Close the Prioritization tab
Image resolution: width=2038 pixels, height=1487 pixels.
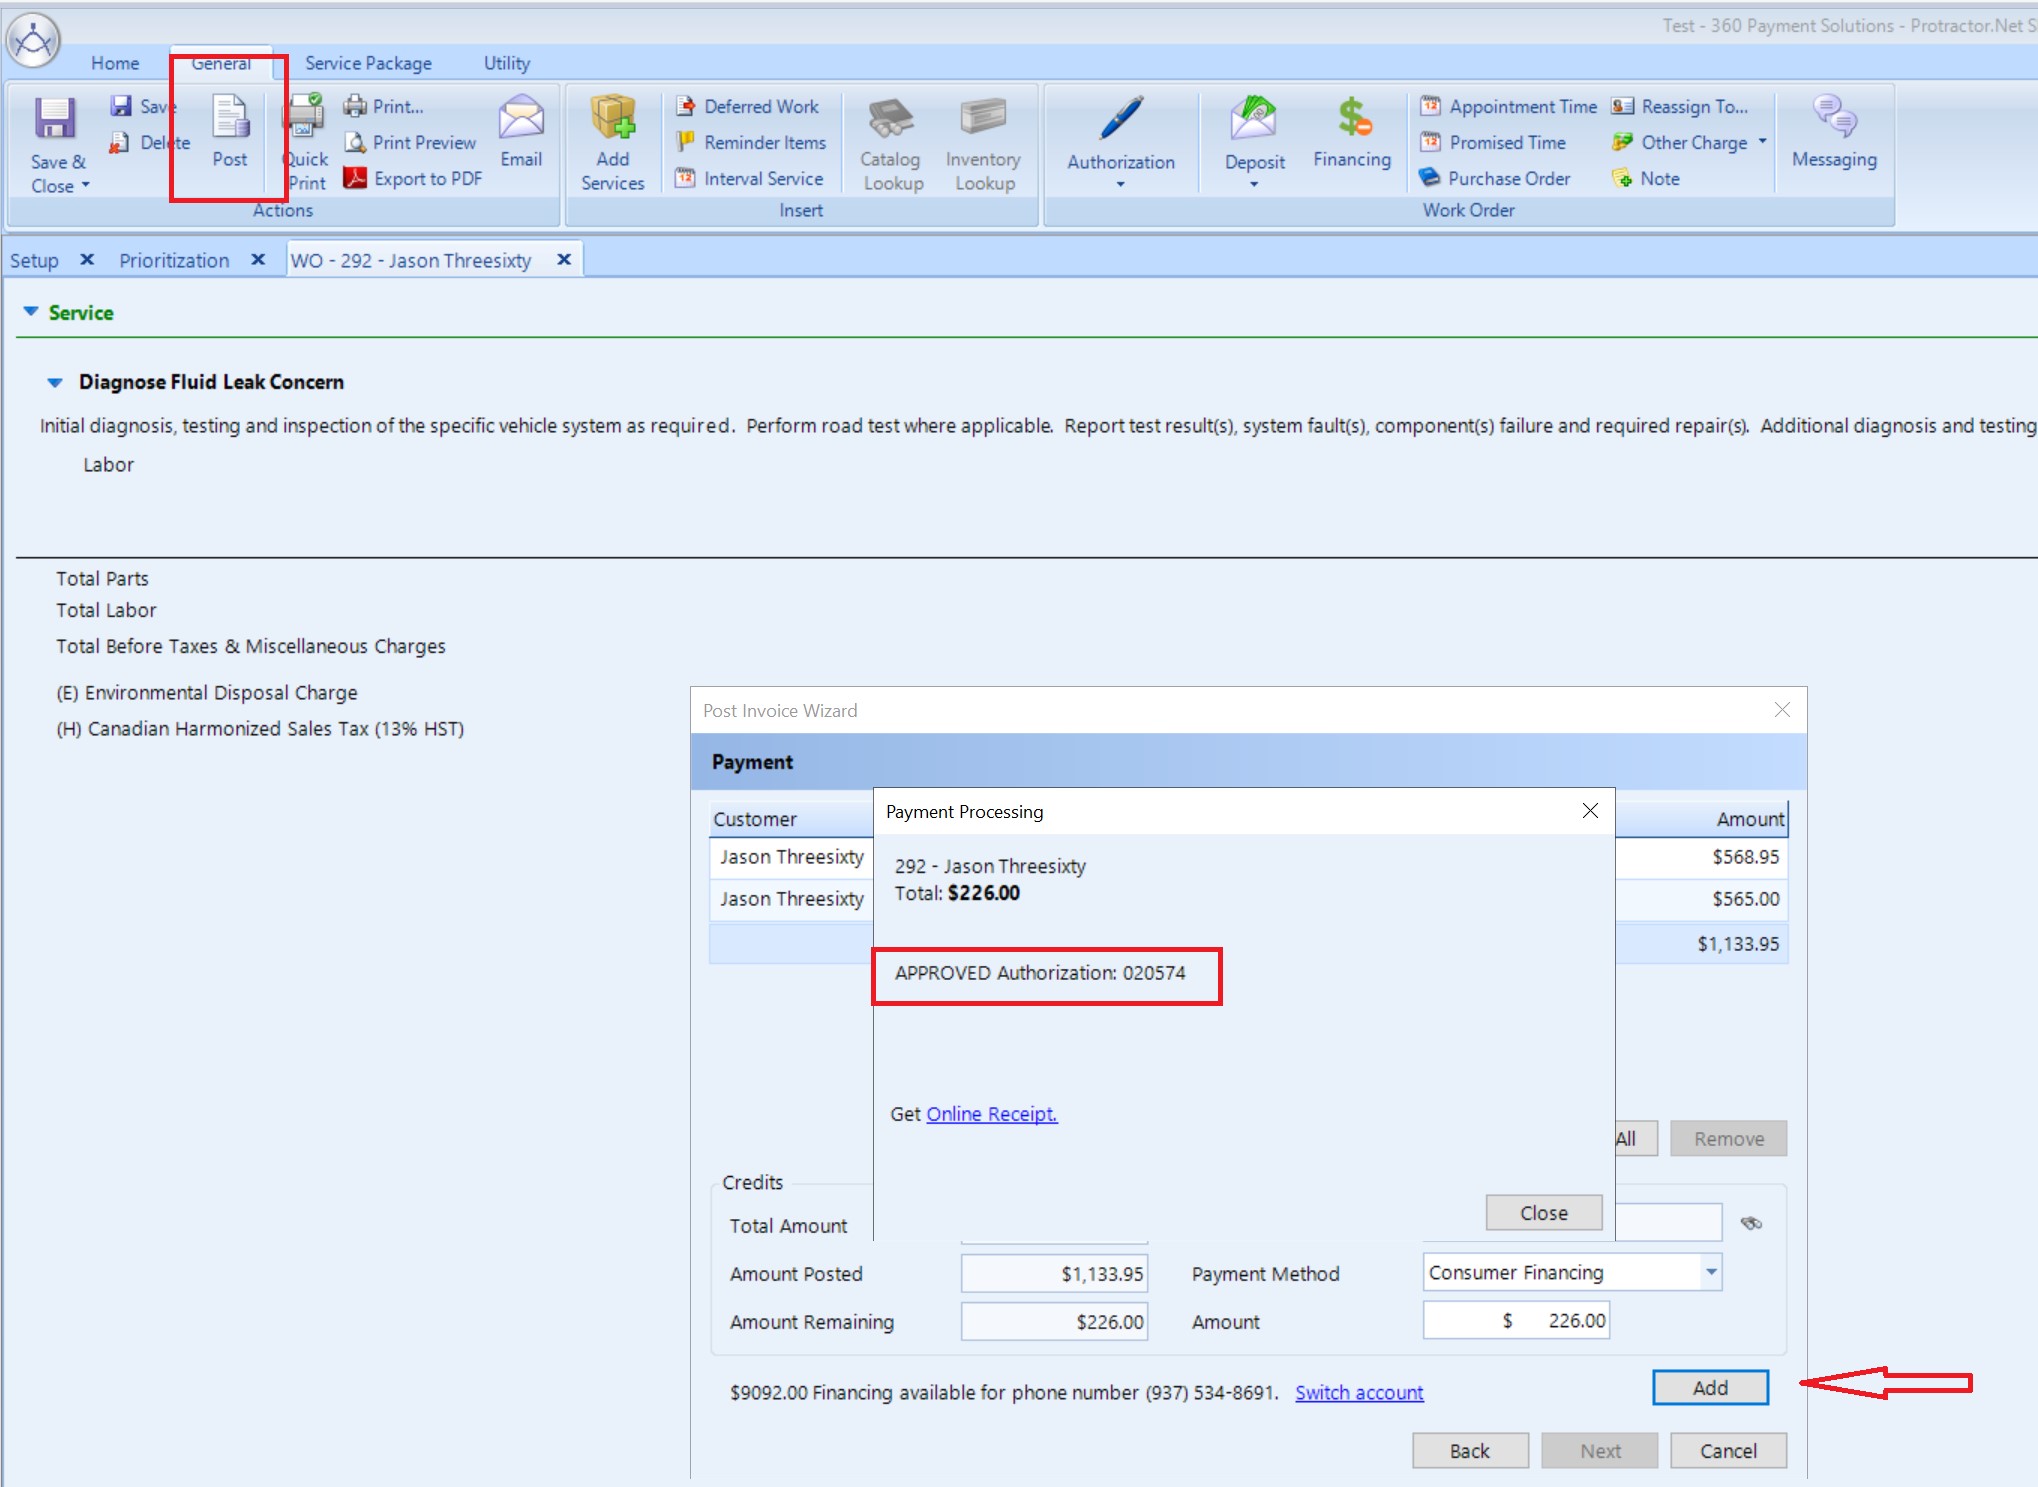258,260
